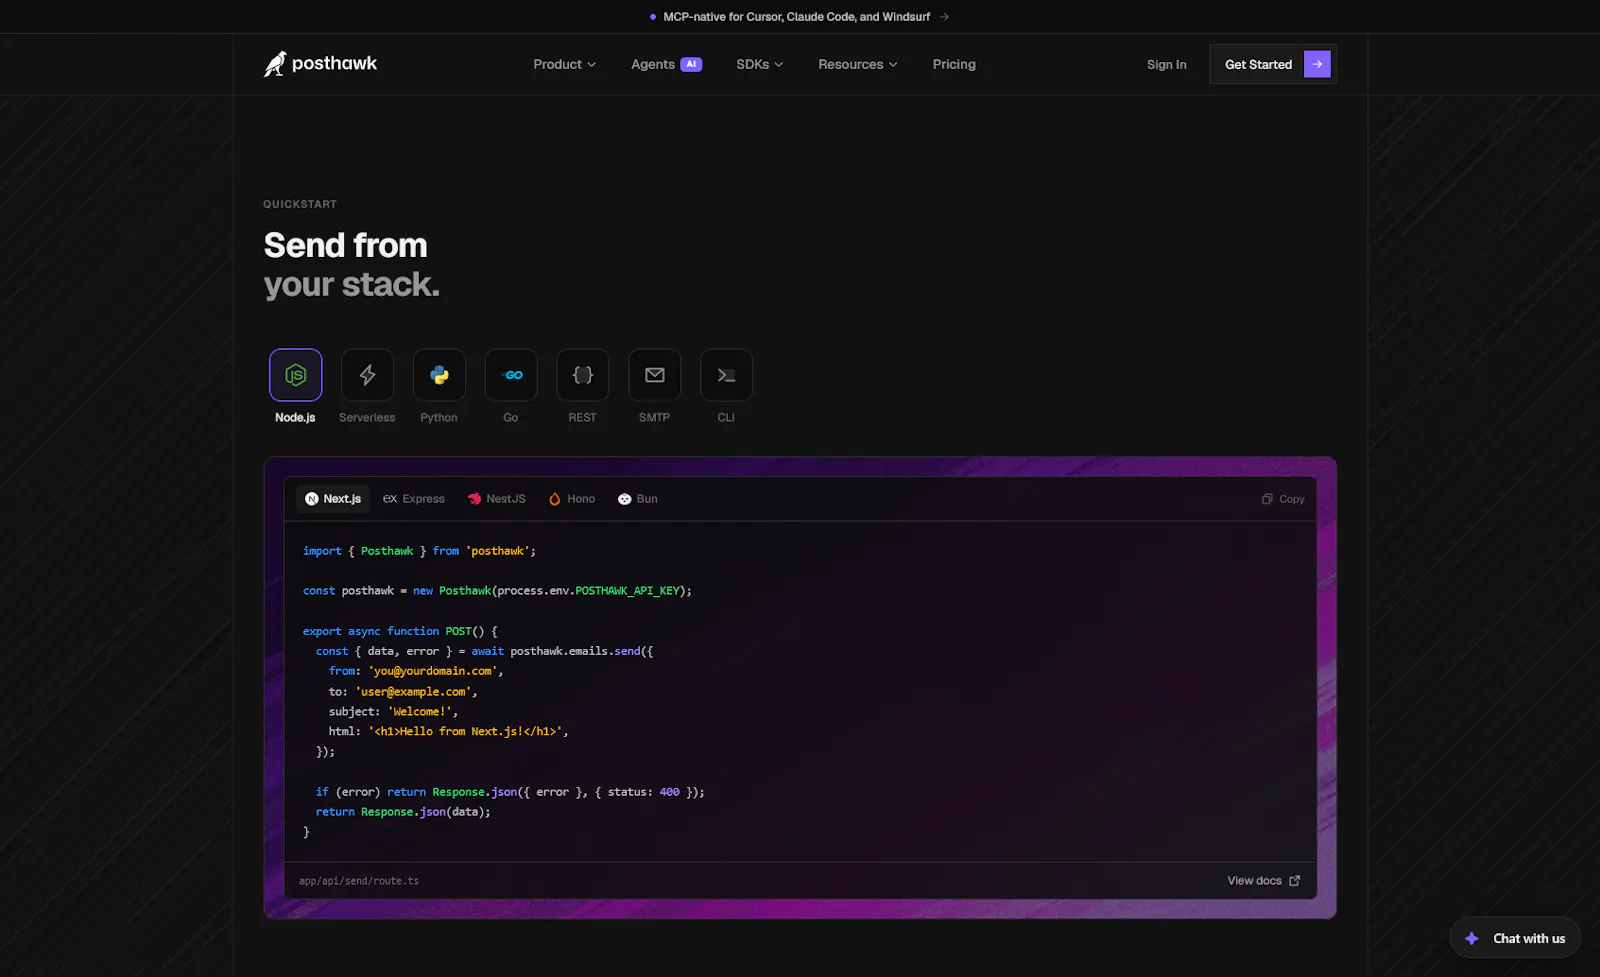The width and height of the screenshot is (1600, 977).
Task: Switch to the NestJS code tab
Action: click(x=496, y=499)
